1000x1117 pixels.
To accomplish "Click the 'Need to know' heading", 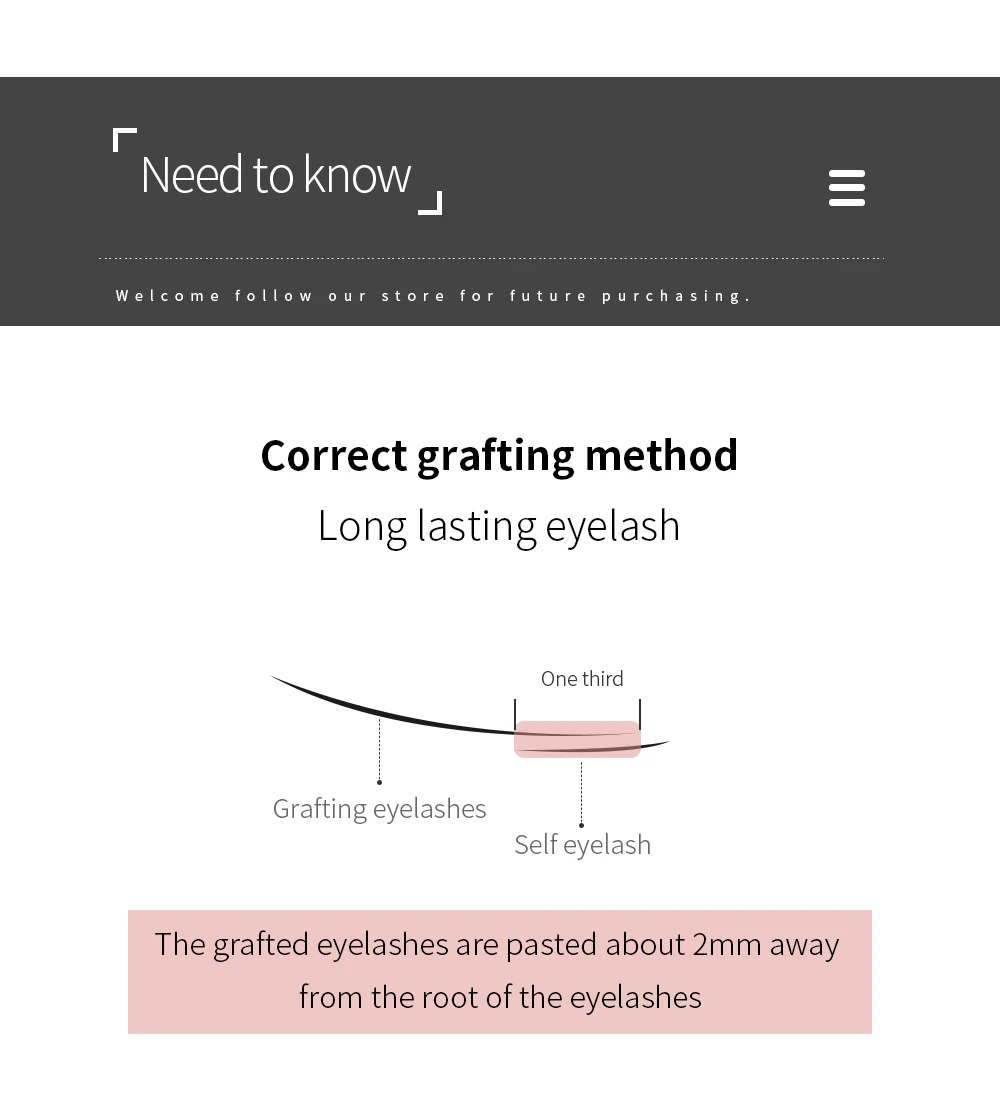I will pos(276,175).
